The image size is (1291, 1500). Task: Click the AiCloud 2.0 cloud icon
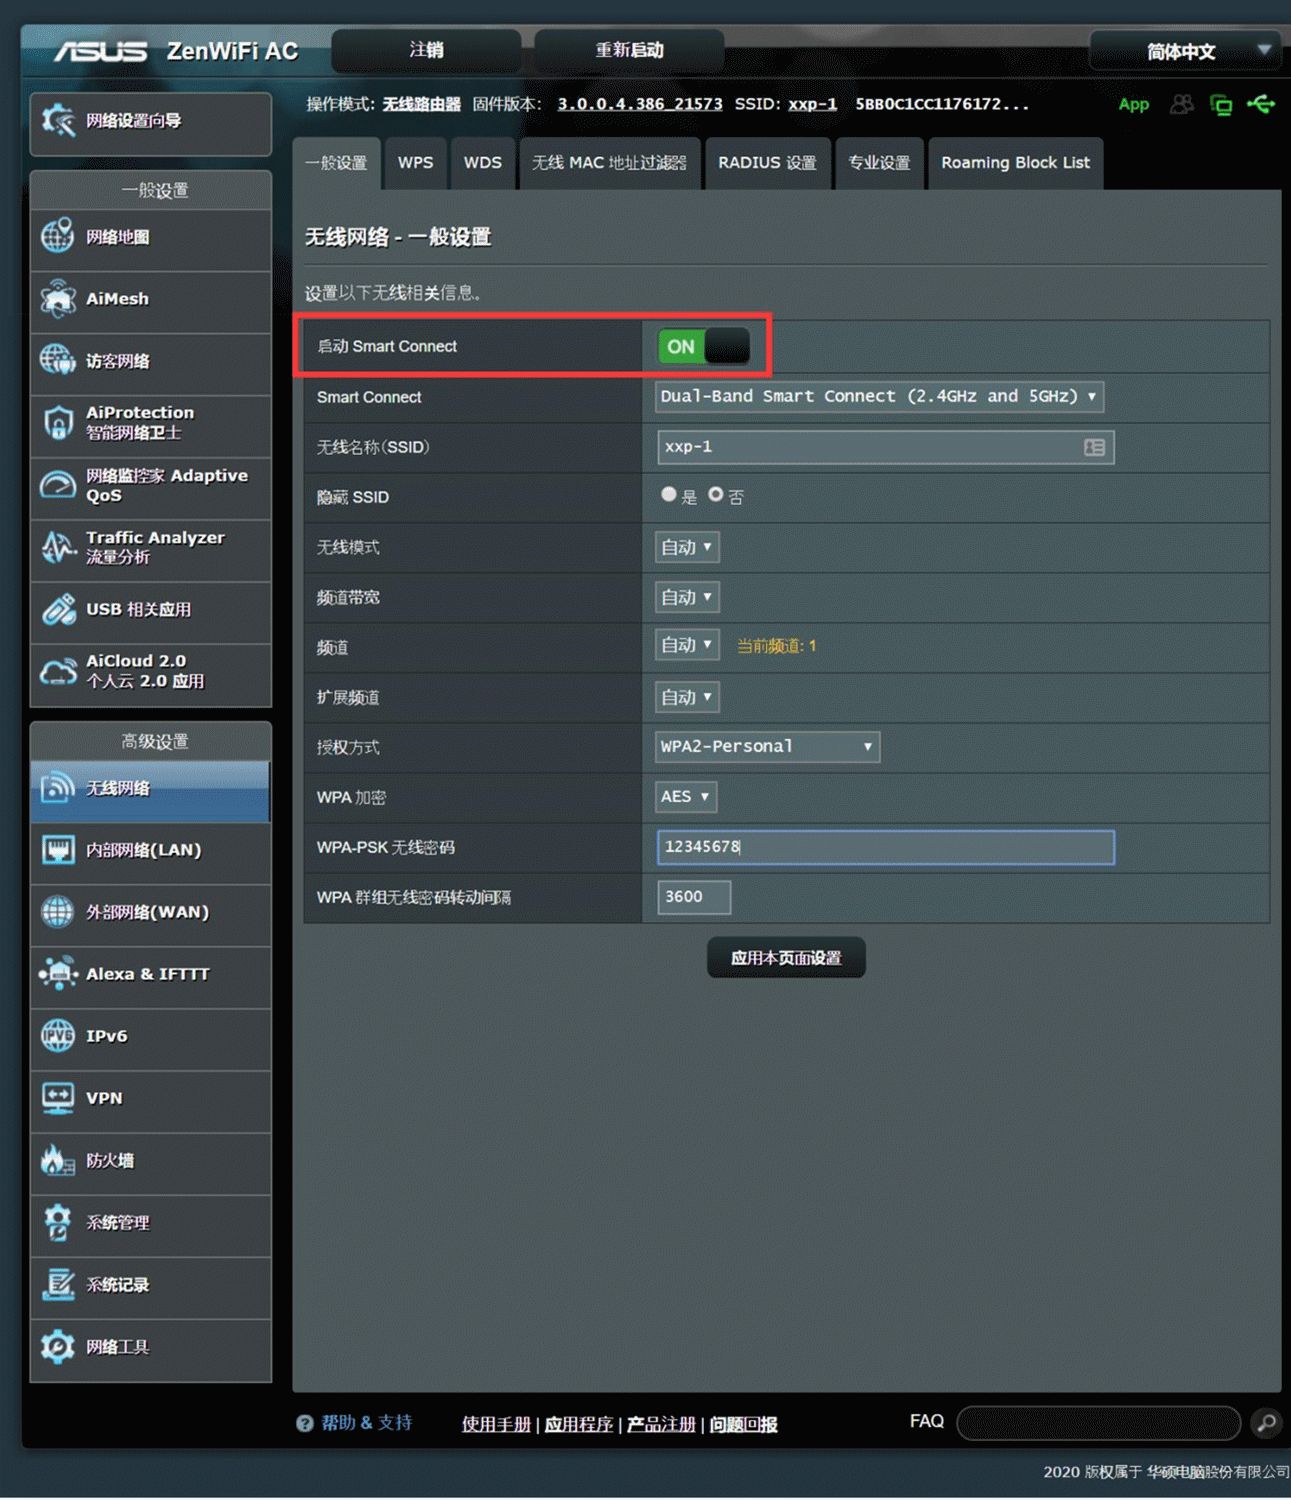(58, 671)
